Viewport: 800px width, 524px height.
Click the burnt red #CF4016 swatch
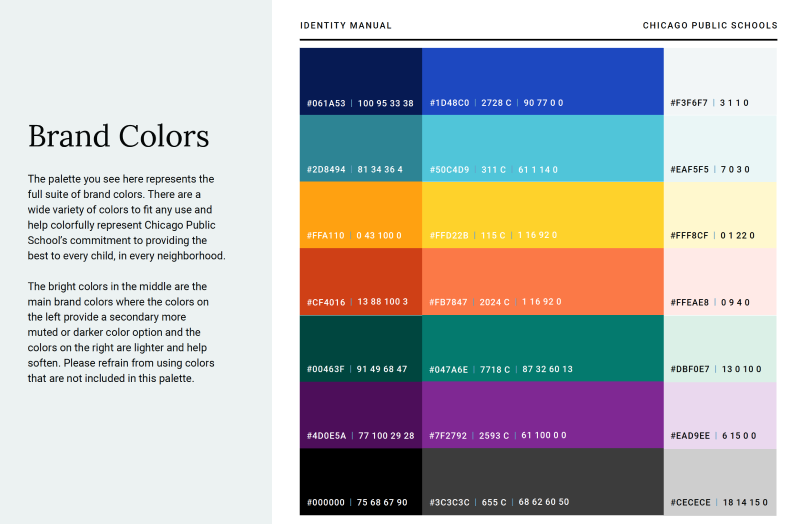click(360, 281)
